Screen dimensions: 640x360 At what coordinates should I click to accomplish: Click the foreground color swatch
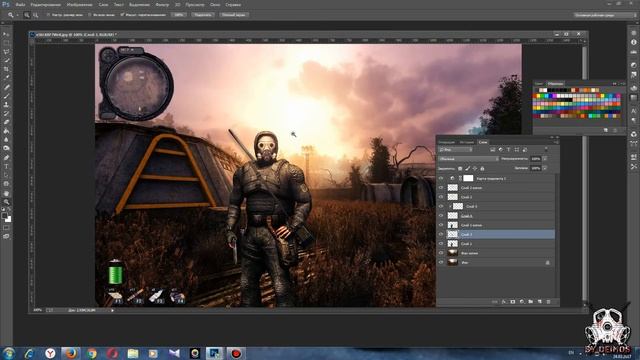coord(4,215)
